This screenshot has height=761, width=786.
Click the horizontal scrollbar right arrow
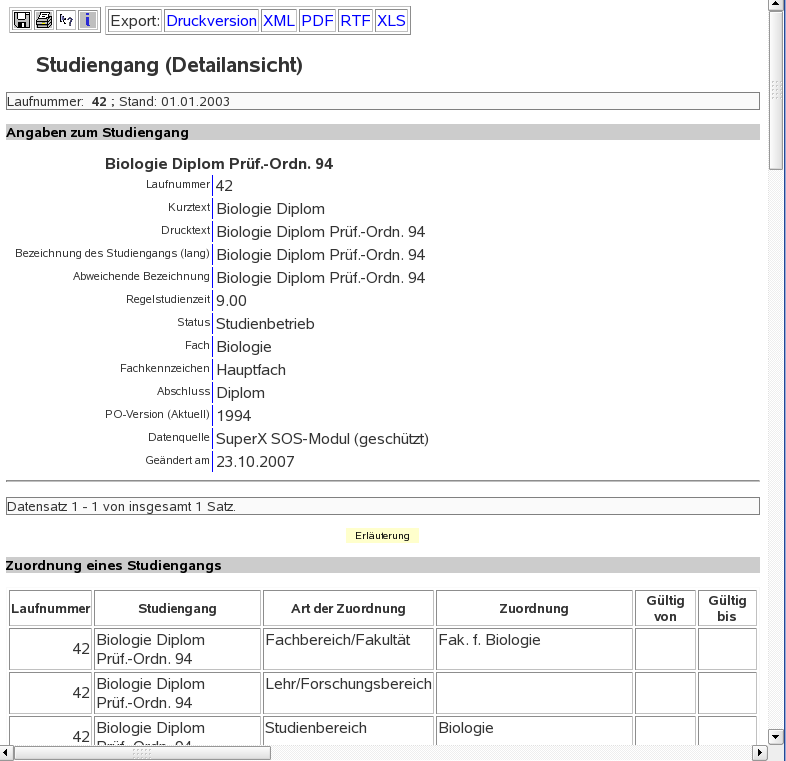[760, 752]
